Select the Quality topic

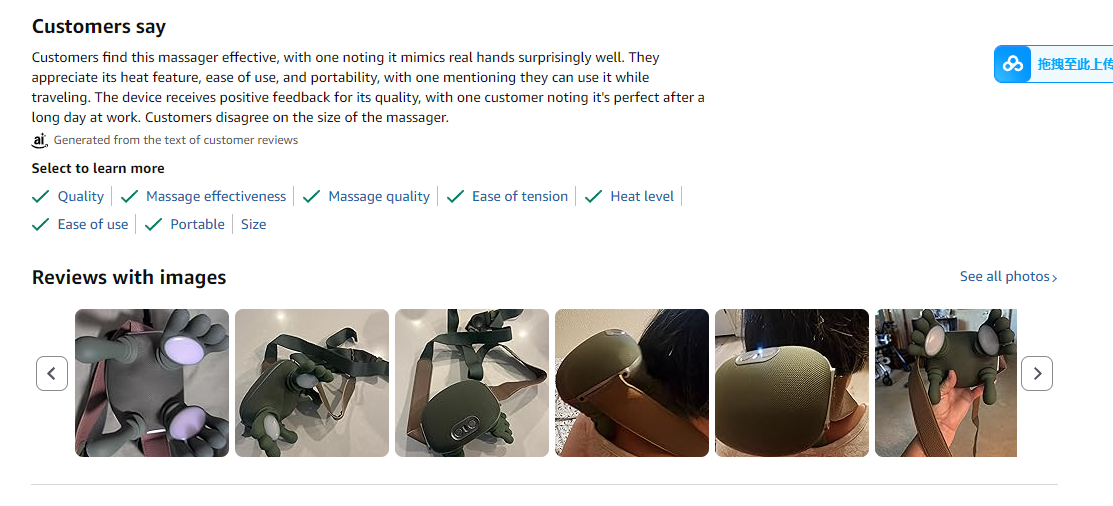81,197
